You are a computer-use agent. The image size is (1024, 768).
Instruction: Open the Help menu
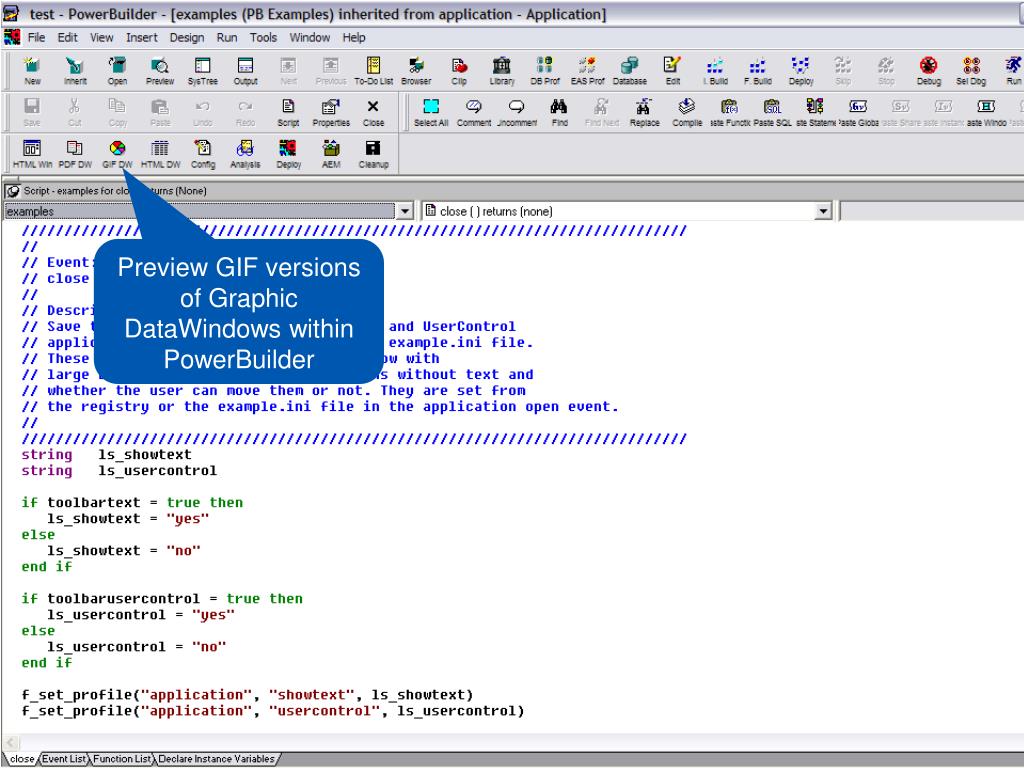[x=354, y=37]
